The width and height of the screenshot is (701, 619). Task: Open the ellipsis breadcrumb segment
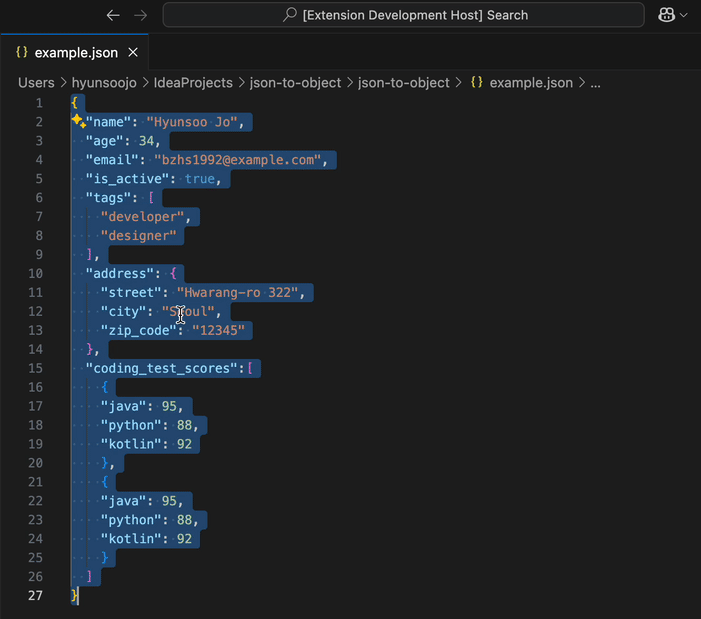pos(595,83)
